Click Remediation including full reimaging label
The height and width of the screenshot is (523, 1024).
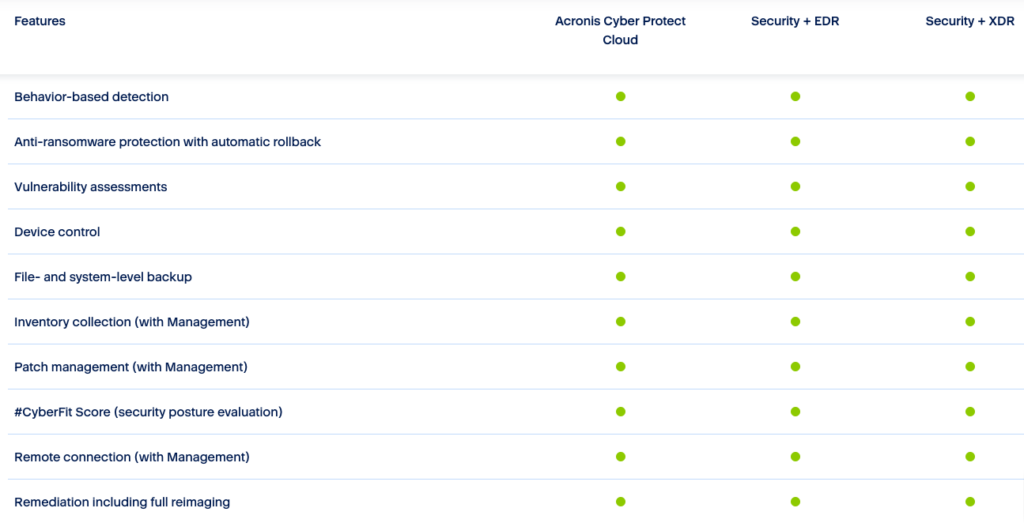[122, 502]
